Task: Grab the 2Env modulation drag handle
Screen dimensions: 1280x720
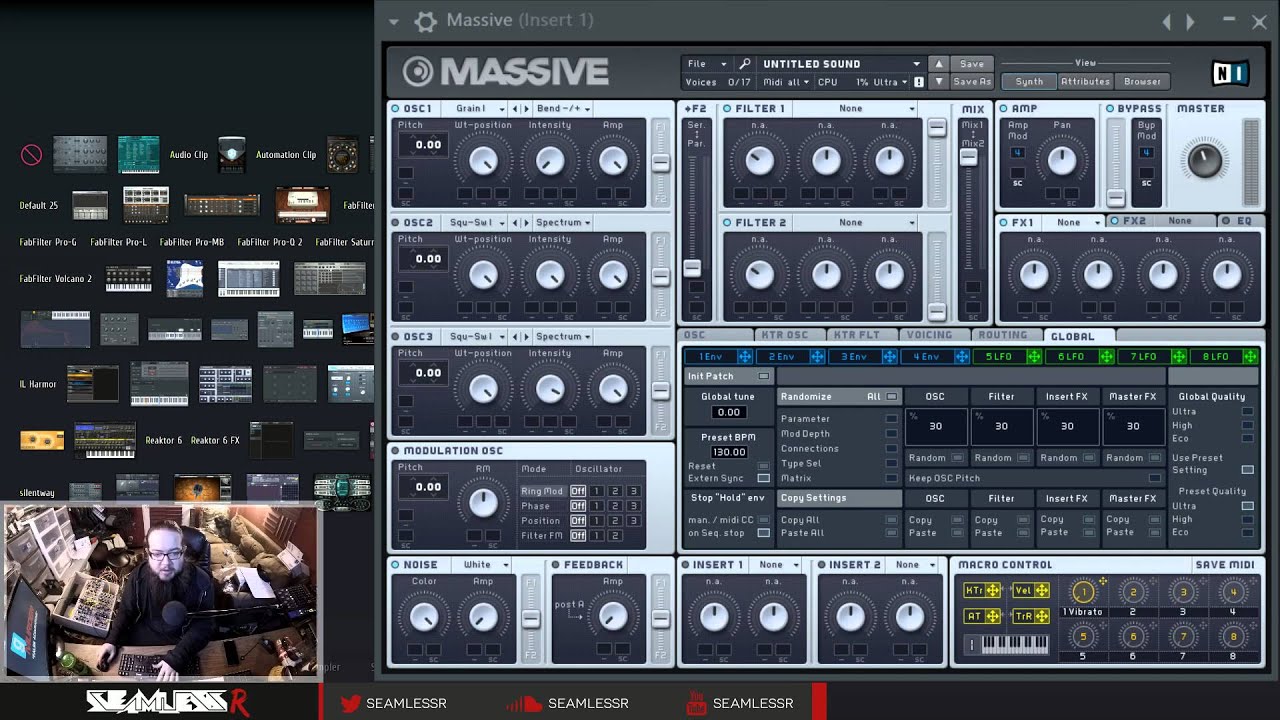Action: (x=817, y=357)
